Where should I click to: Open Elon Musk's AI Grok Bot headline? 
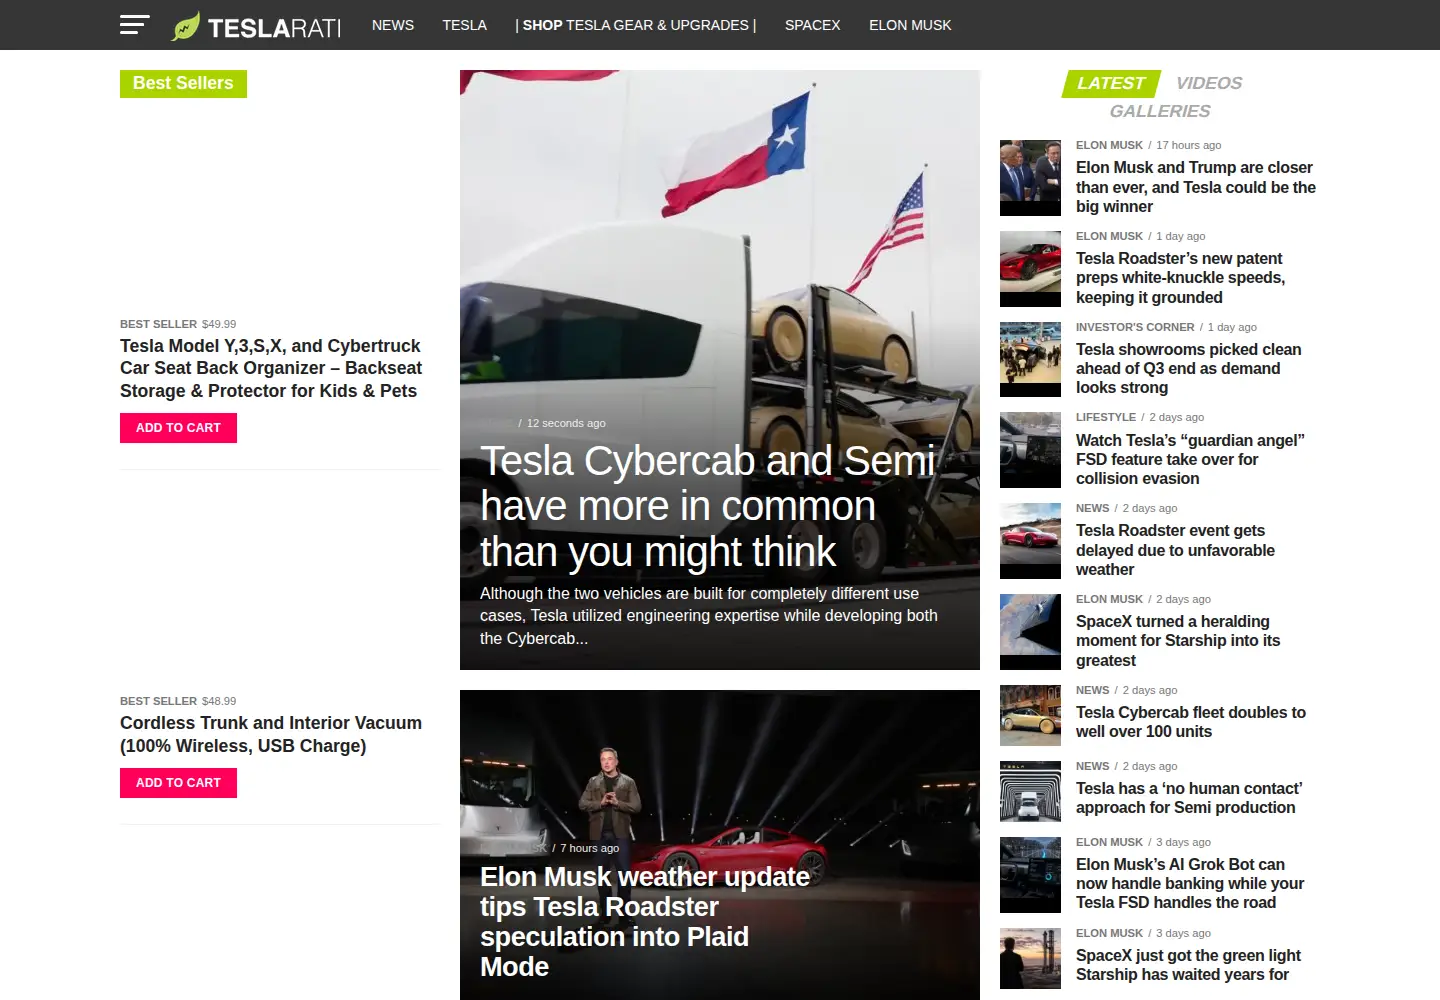pyautogui.click(x=1190, y=883)
